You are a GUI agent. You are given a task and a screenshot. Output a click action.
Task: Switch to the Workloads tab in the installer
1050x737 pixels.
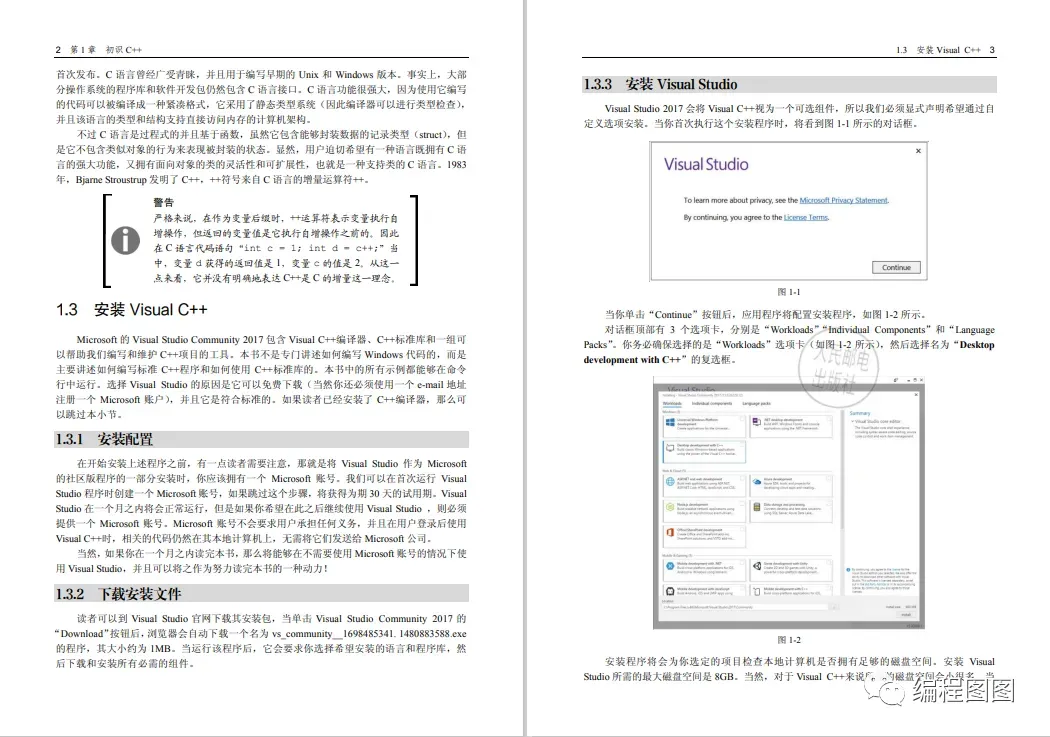click(x=672, y=403)
